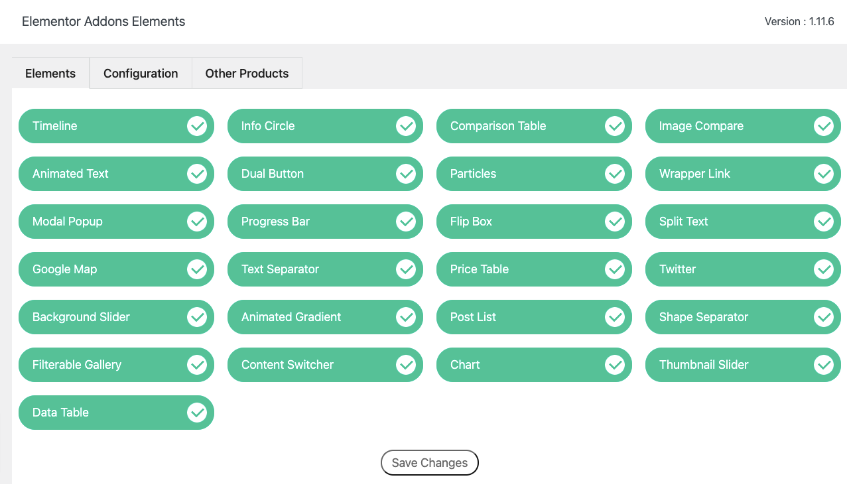Click the checkmark icon on Dual Button
Image resolution: width=847 pixels, height=484 pixels.
406,174
